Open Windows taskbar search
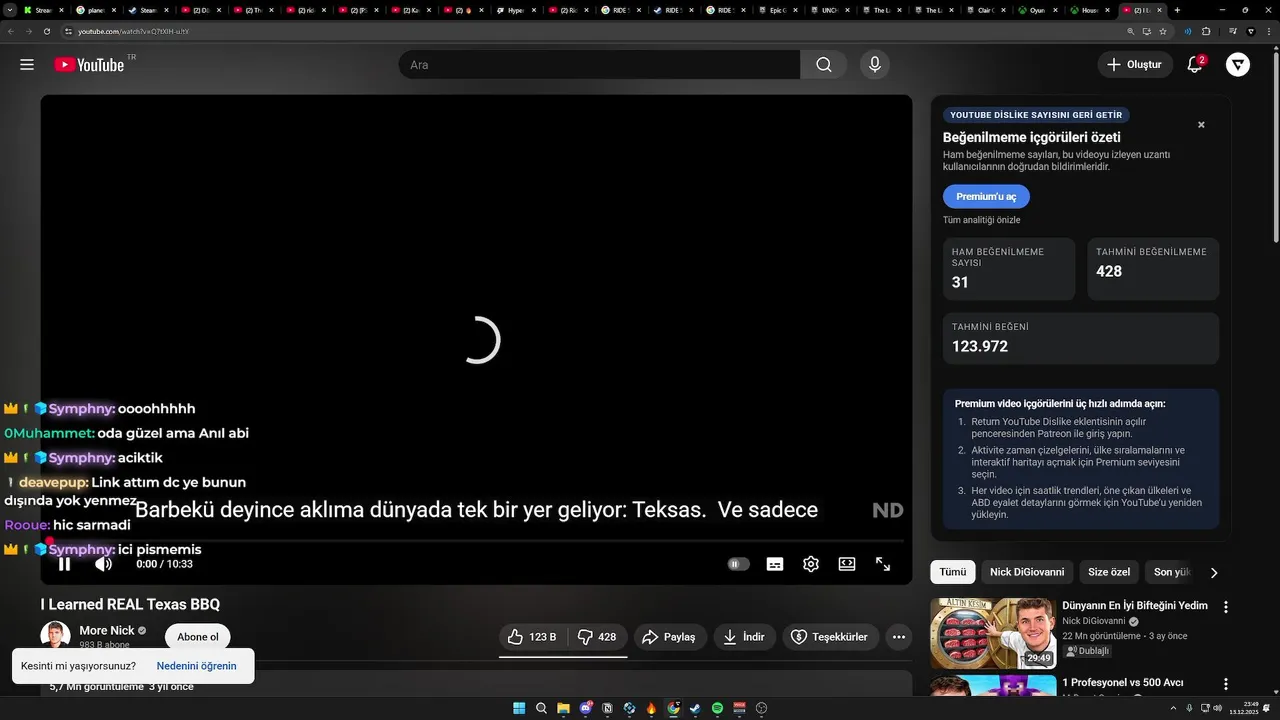This screenshot has width=1280, height=720. (x=541, y=708)
